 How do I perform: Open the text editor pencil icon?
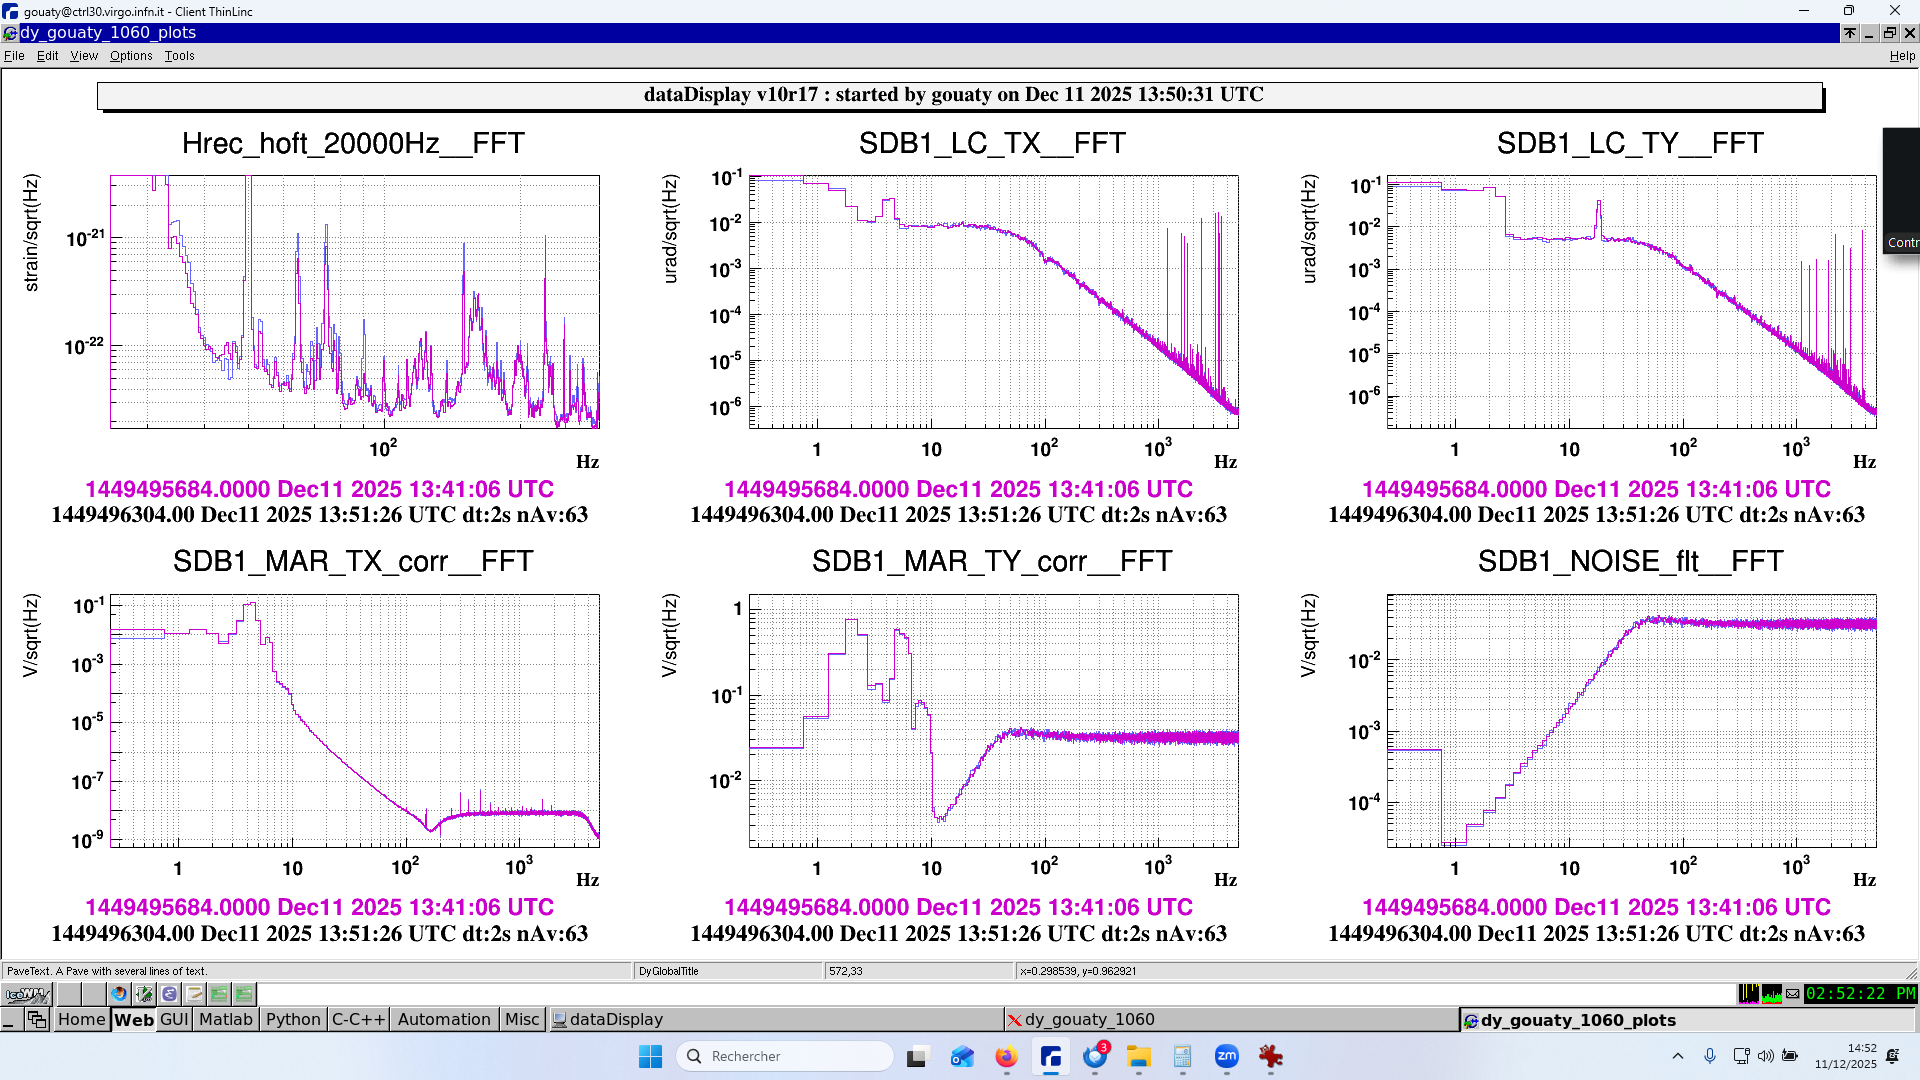pos(194,994)
